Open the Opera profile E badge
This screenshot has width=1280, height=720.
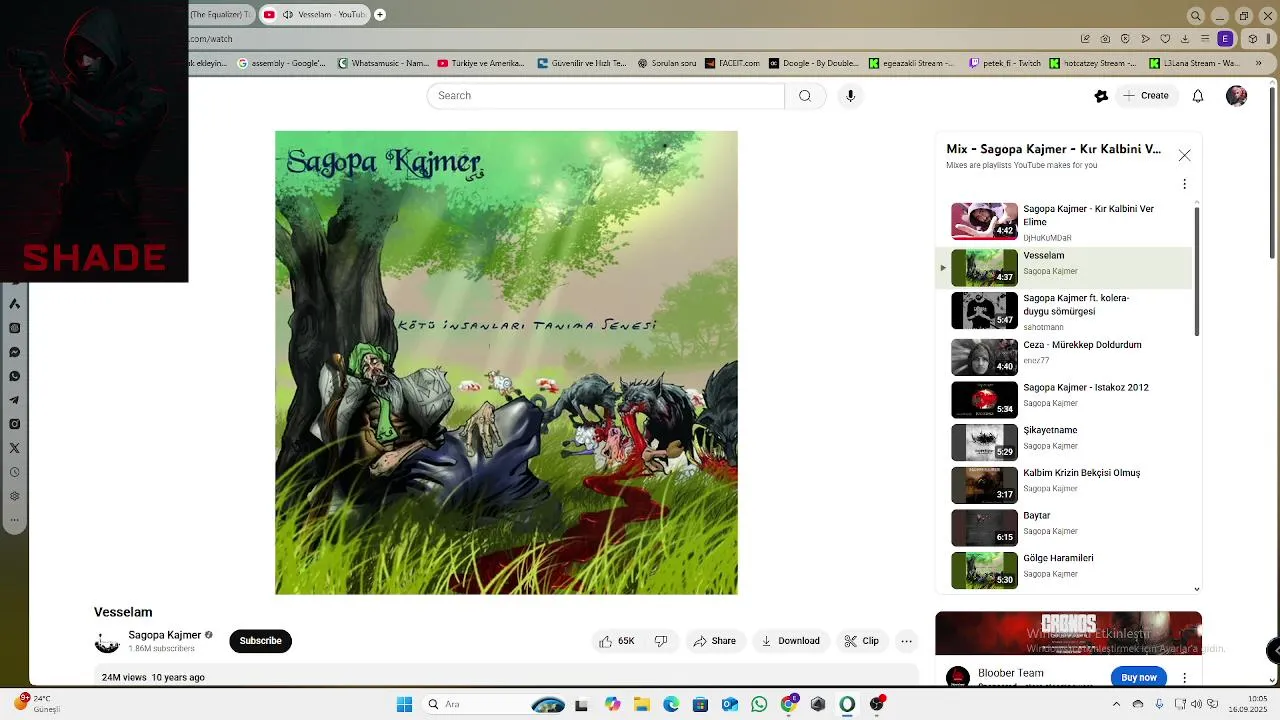[x=1225, y=39]
